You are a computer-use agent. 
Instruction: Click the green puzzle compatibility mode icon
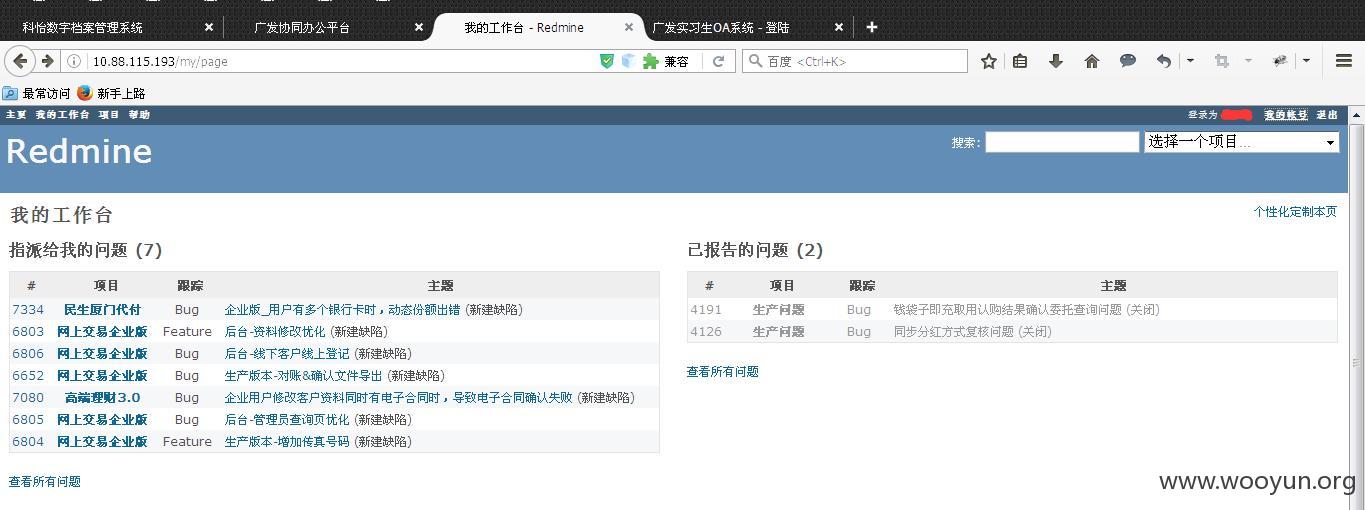pyautogui.click(x=651, y=61)
